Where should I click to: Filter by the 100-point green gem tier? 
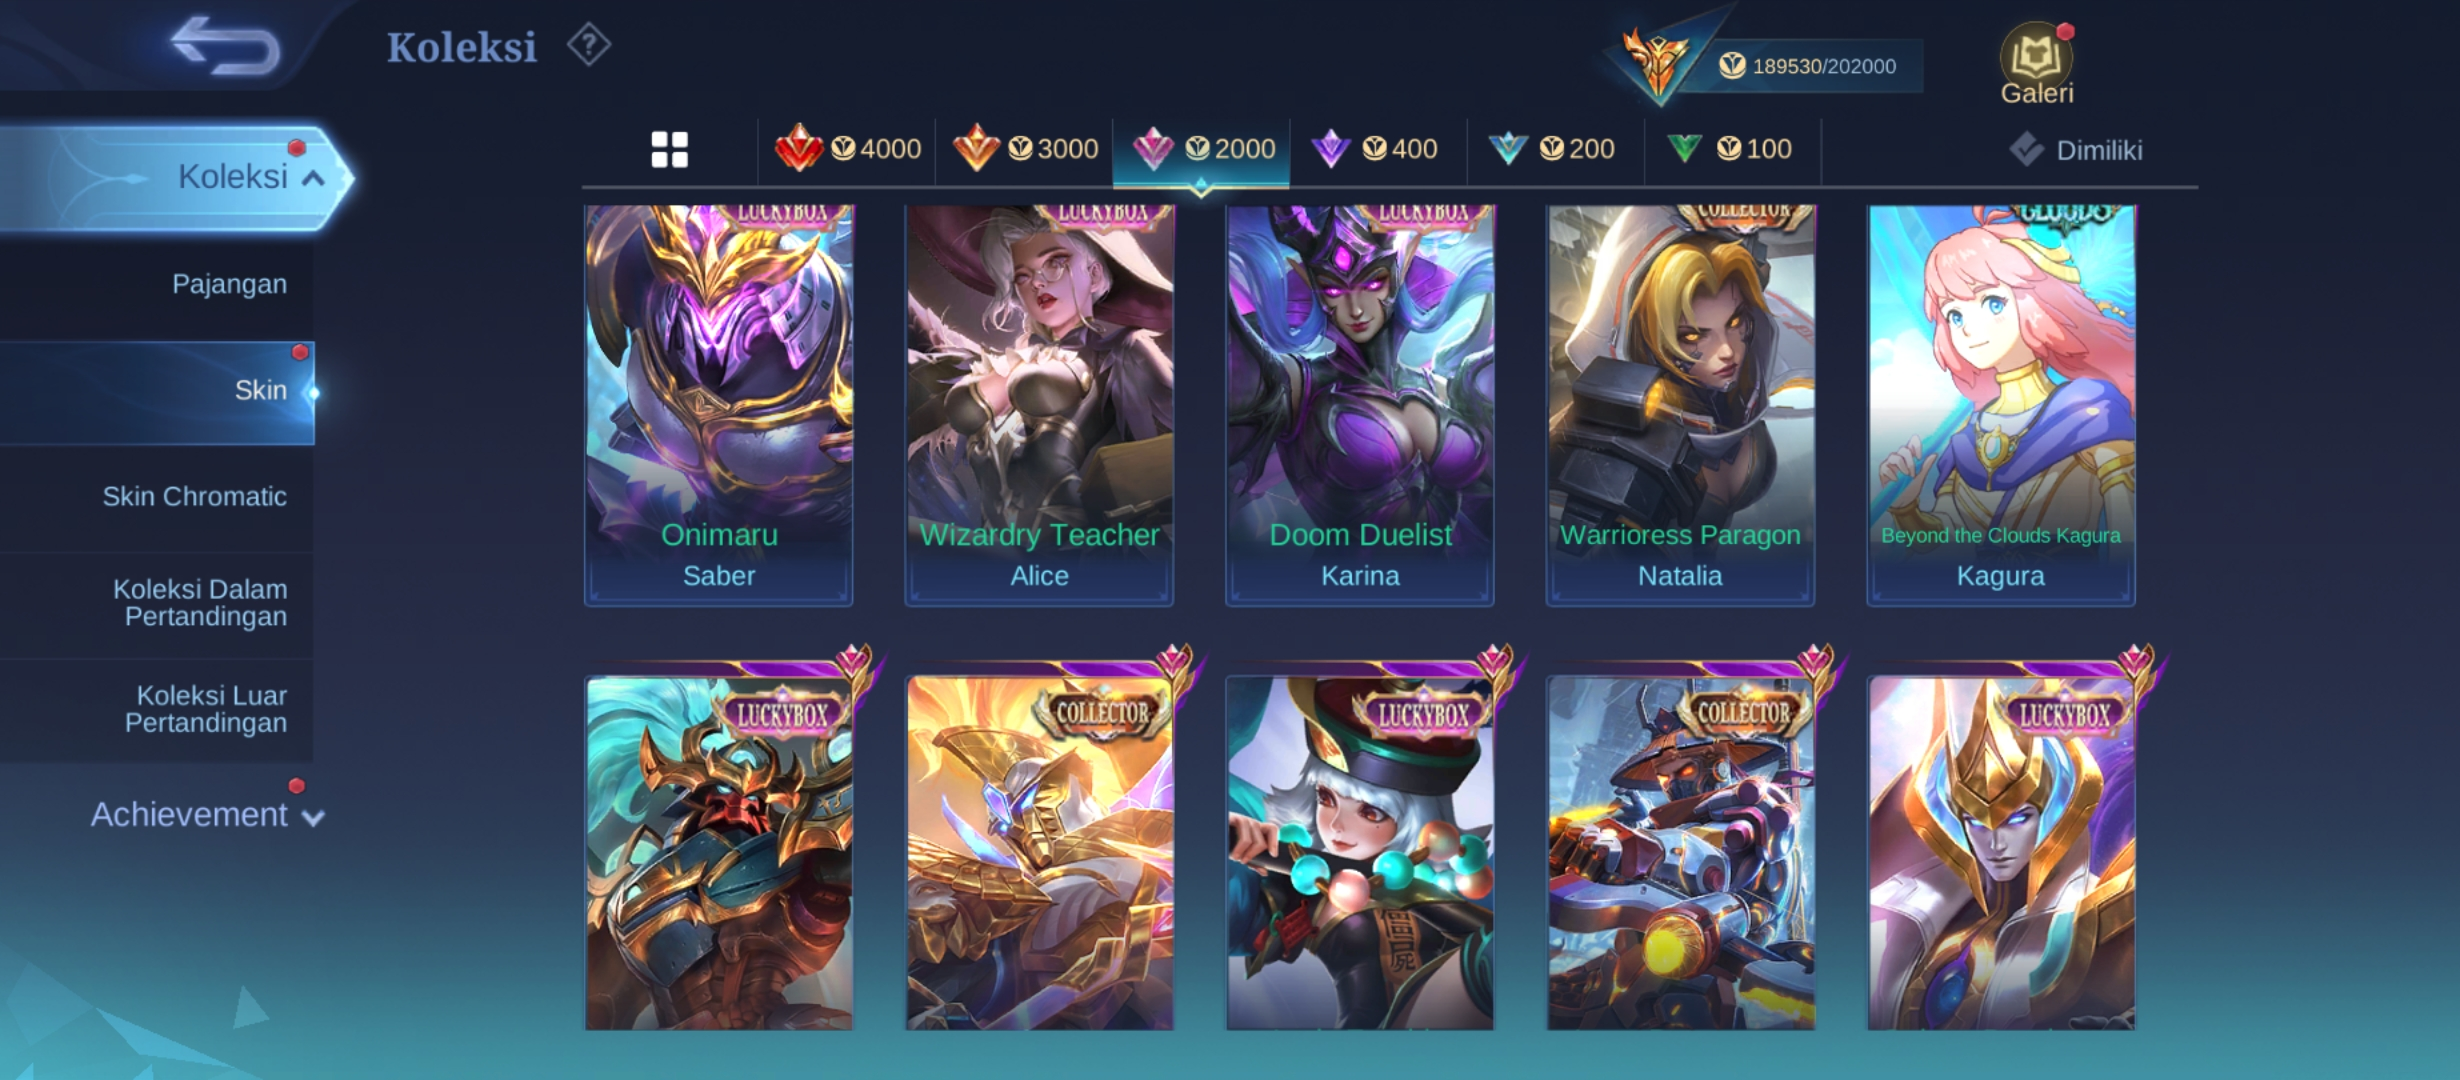[1729, 149]
